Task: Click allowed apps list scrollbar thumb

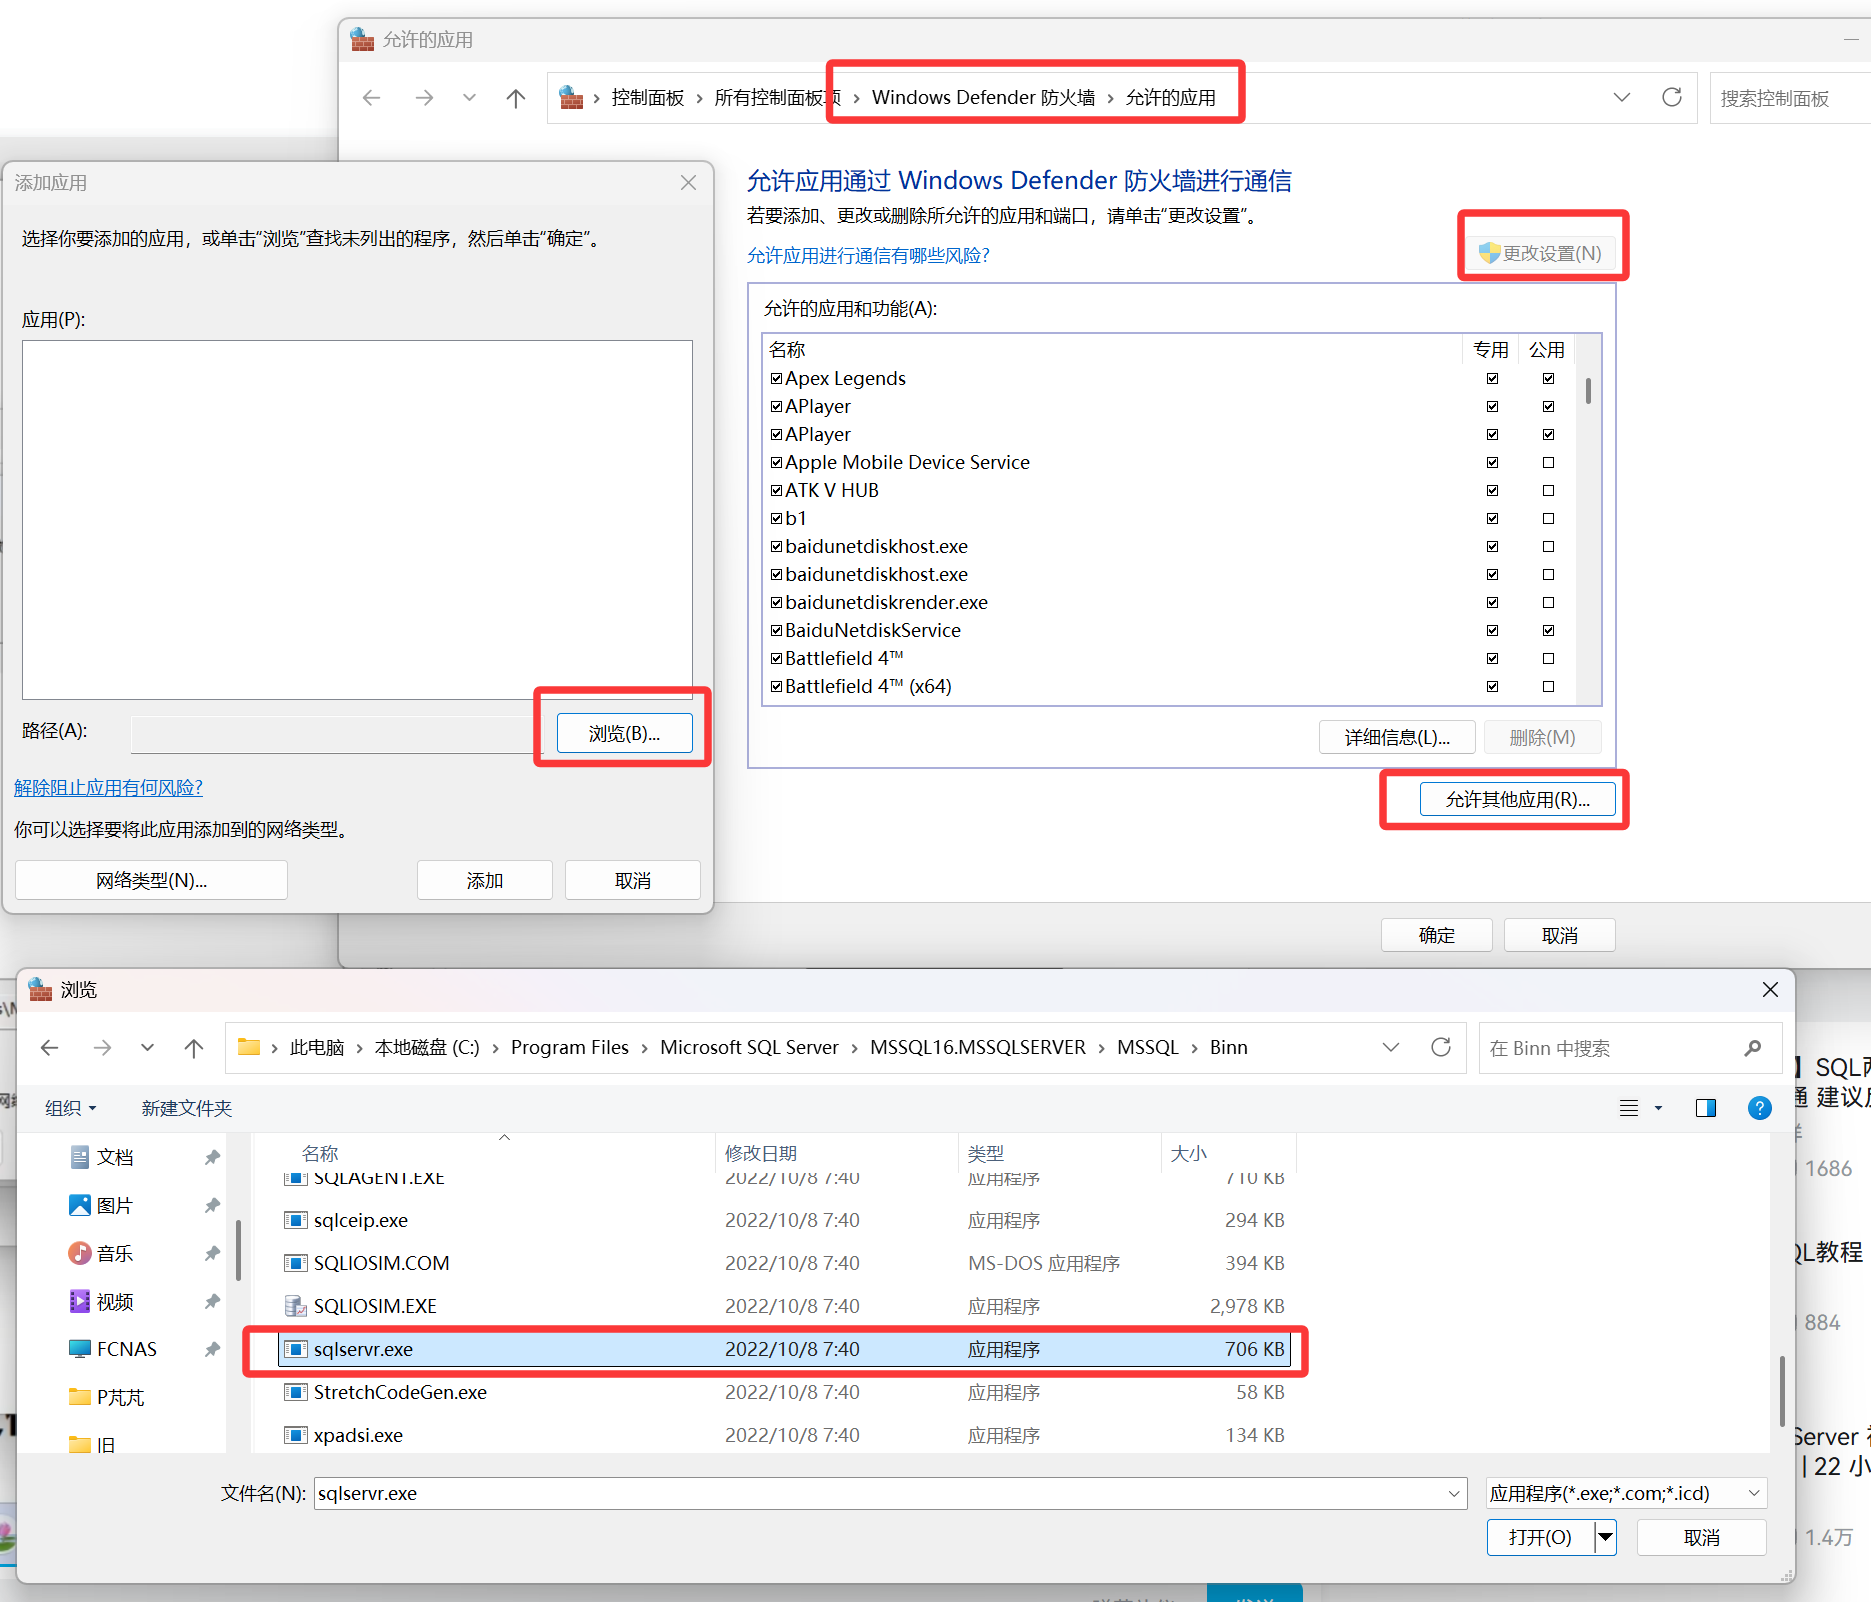Action: click(x=1588, y=390)
